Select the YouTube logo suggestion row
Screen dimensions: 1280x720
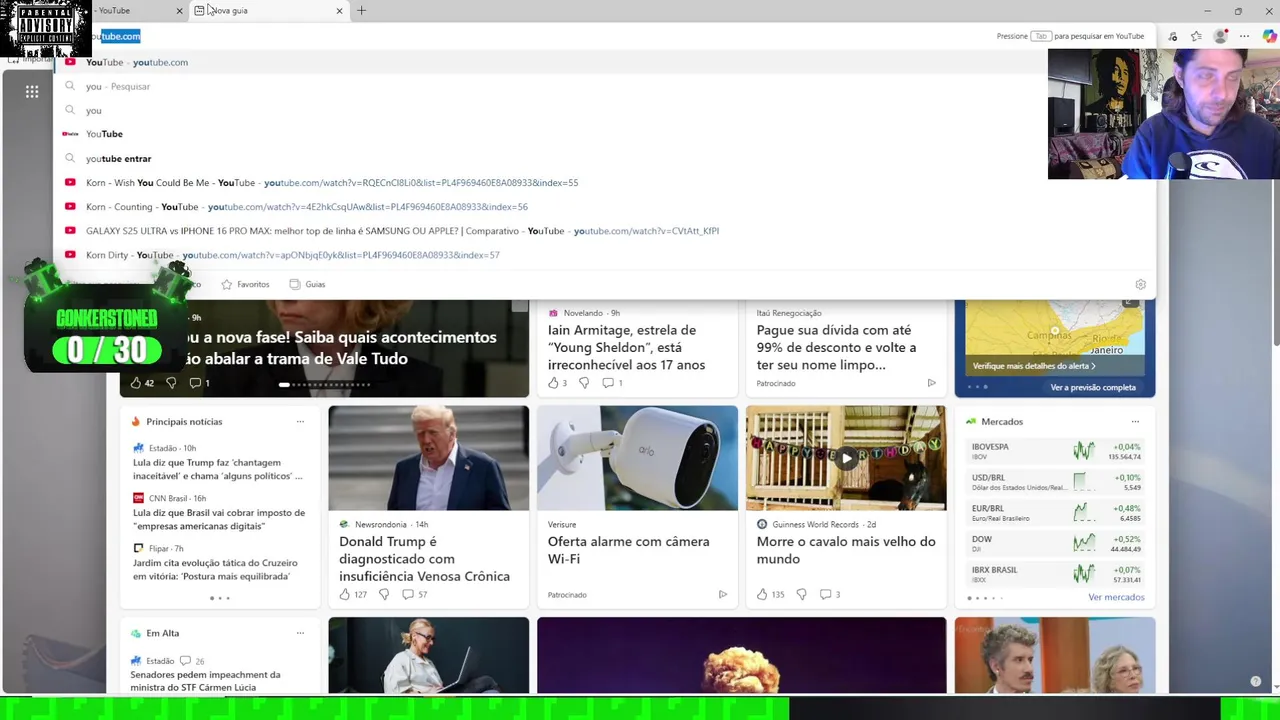tap(604, 134)
